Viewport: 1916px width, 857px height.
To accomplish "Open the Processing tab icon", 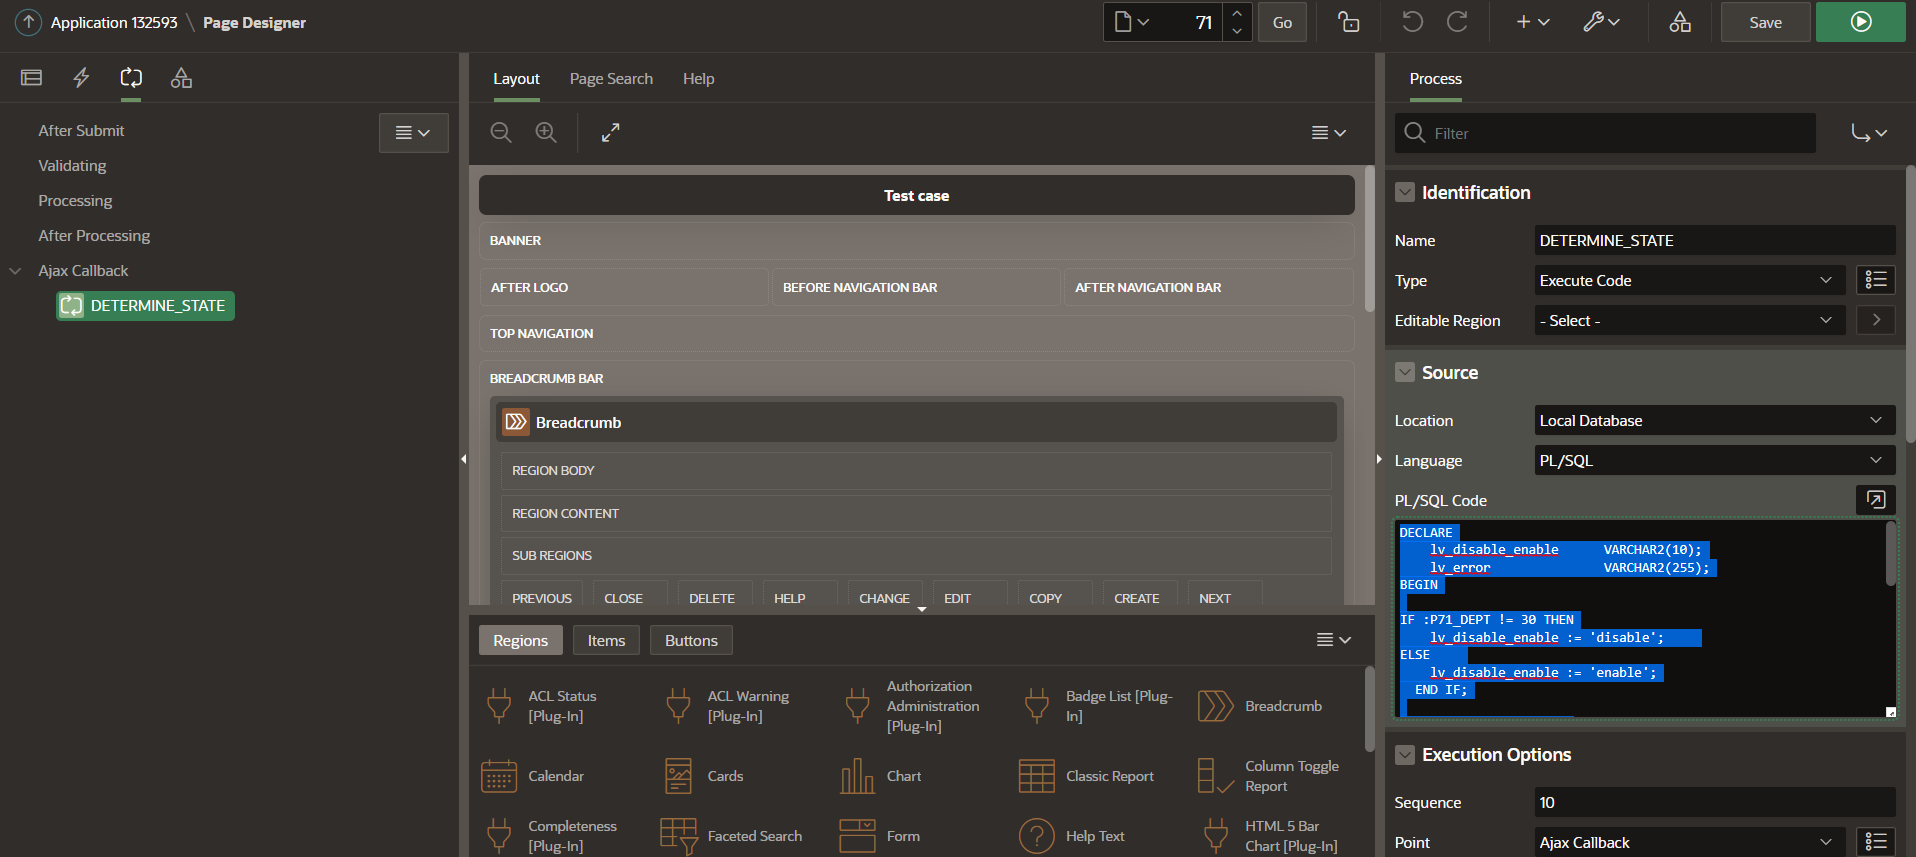I will tap(131, 78).
